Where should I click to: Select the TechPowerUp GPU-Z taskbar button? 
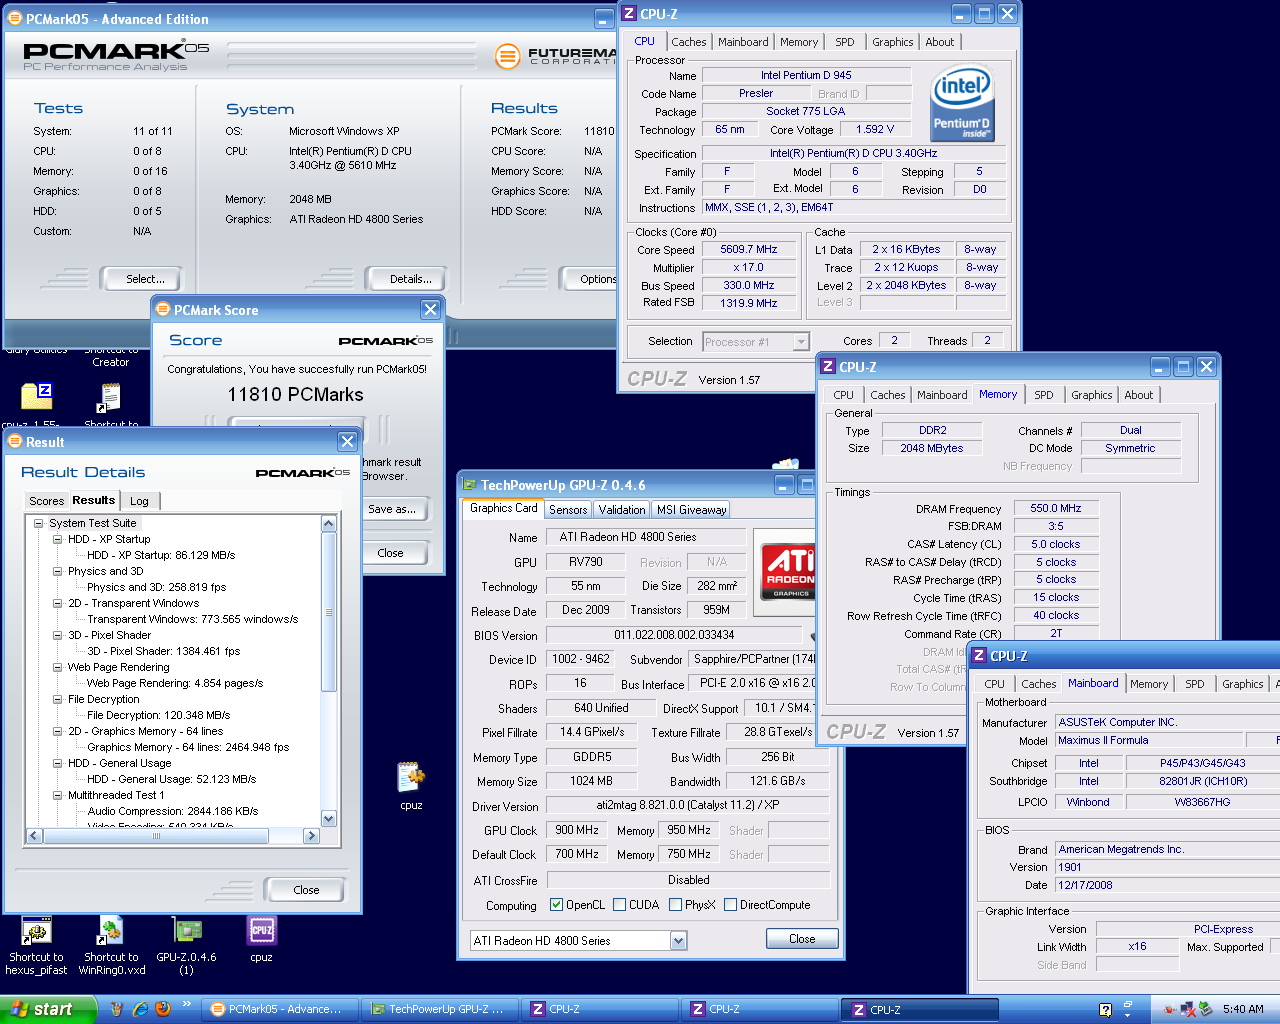click(x=441, y=1009)
